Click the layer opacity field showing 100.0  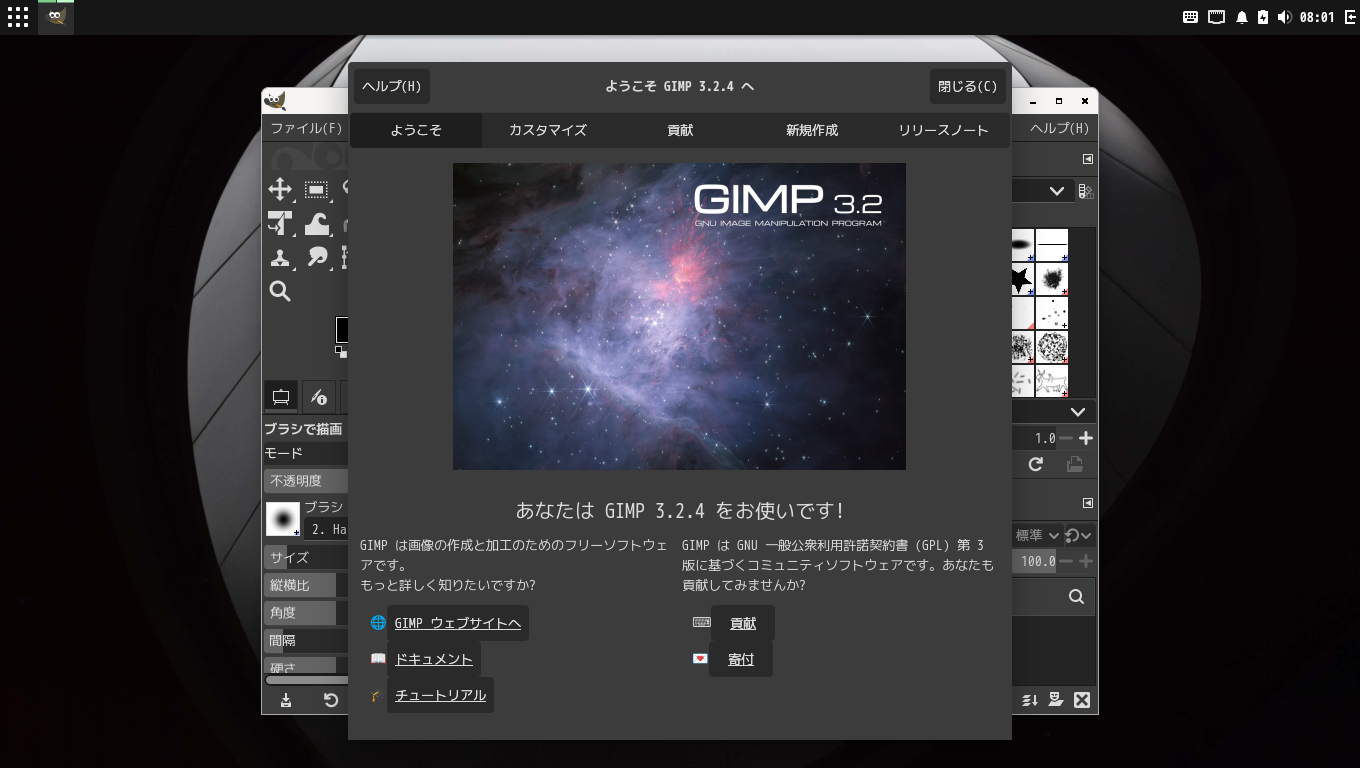[1034, 562]
